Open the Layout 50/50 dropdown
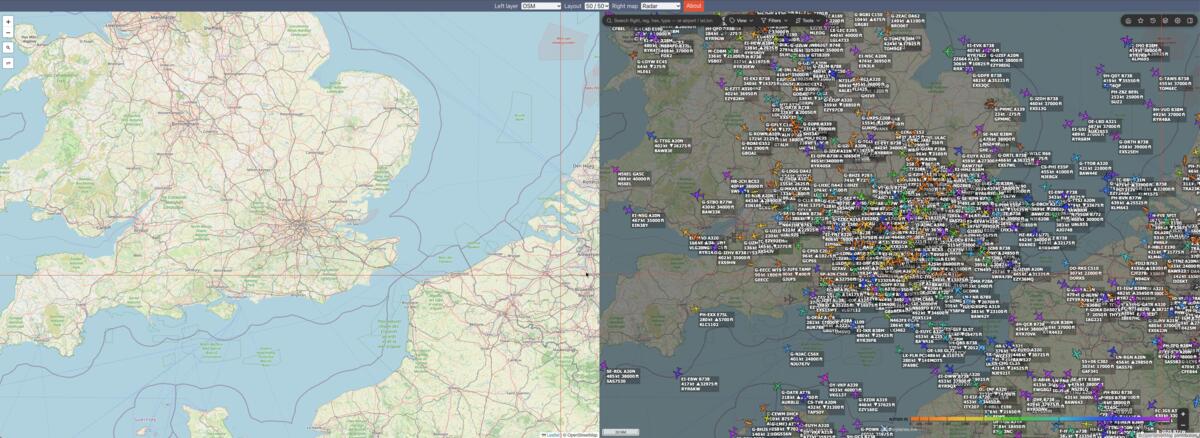Screen dimensions: 1200x438 (x=597, y=5)
